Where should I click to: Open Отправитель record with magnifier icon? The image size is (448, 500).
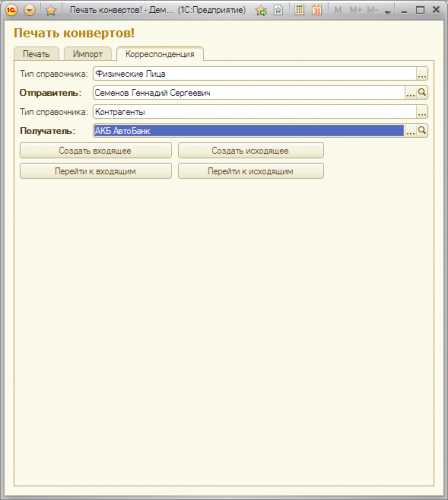pos(422,92)
